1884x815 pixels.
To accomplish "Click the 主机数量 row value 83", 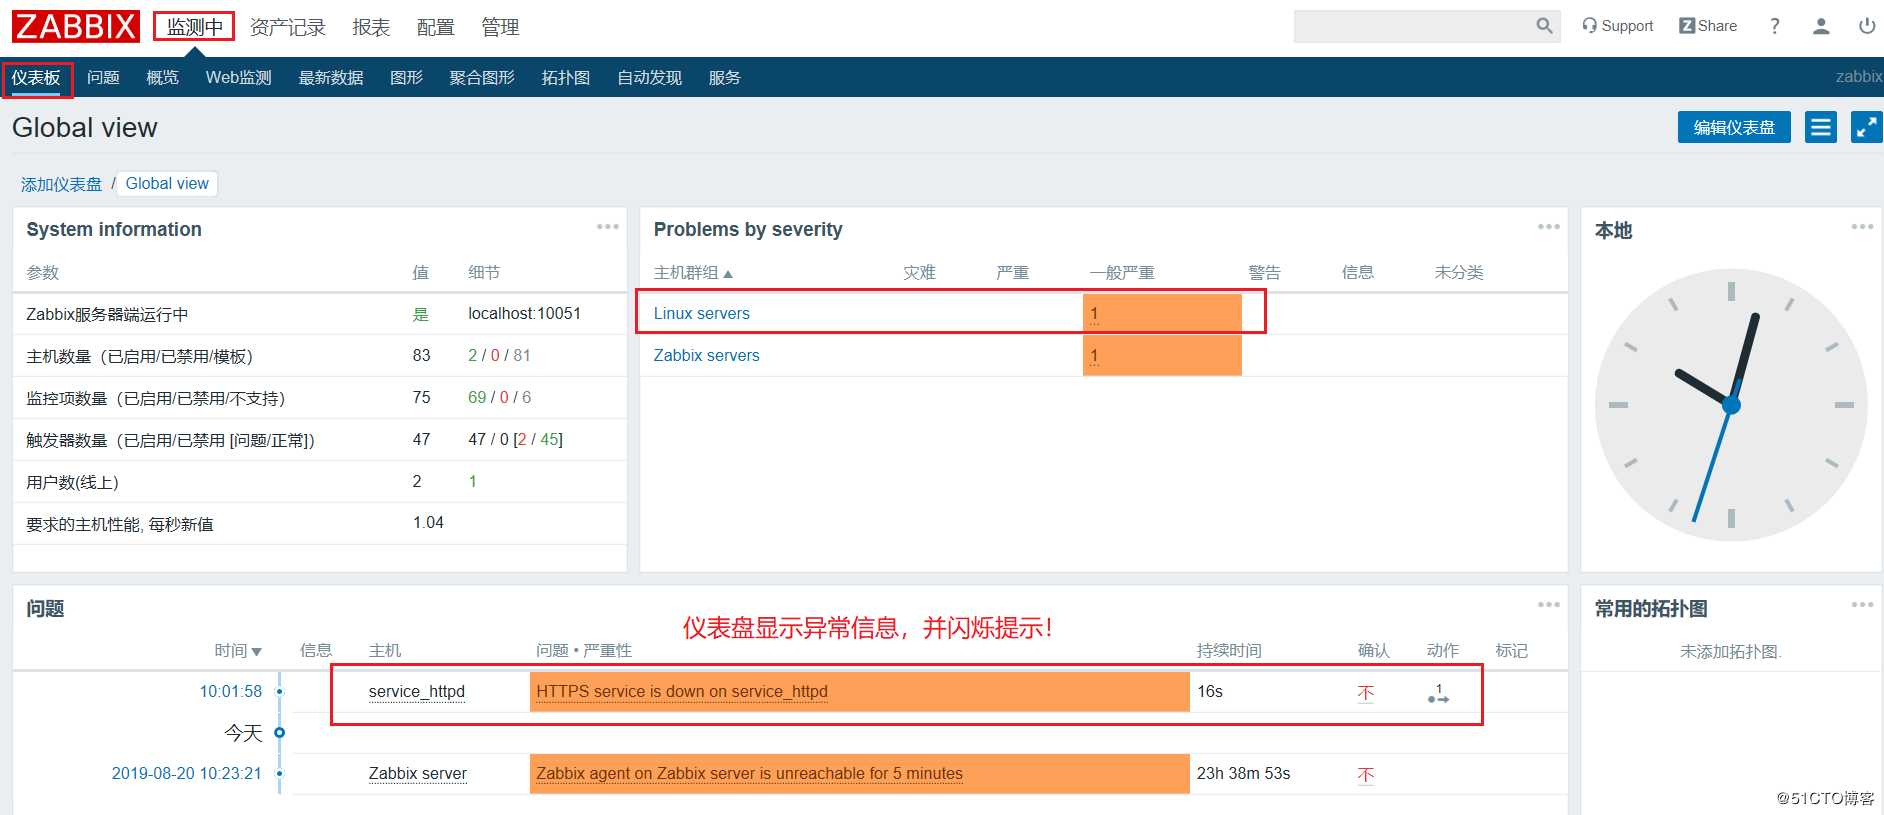I will click(422, 356).
